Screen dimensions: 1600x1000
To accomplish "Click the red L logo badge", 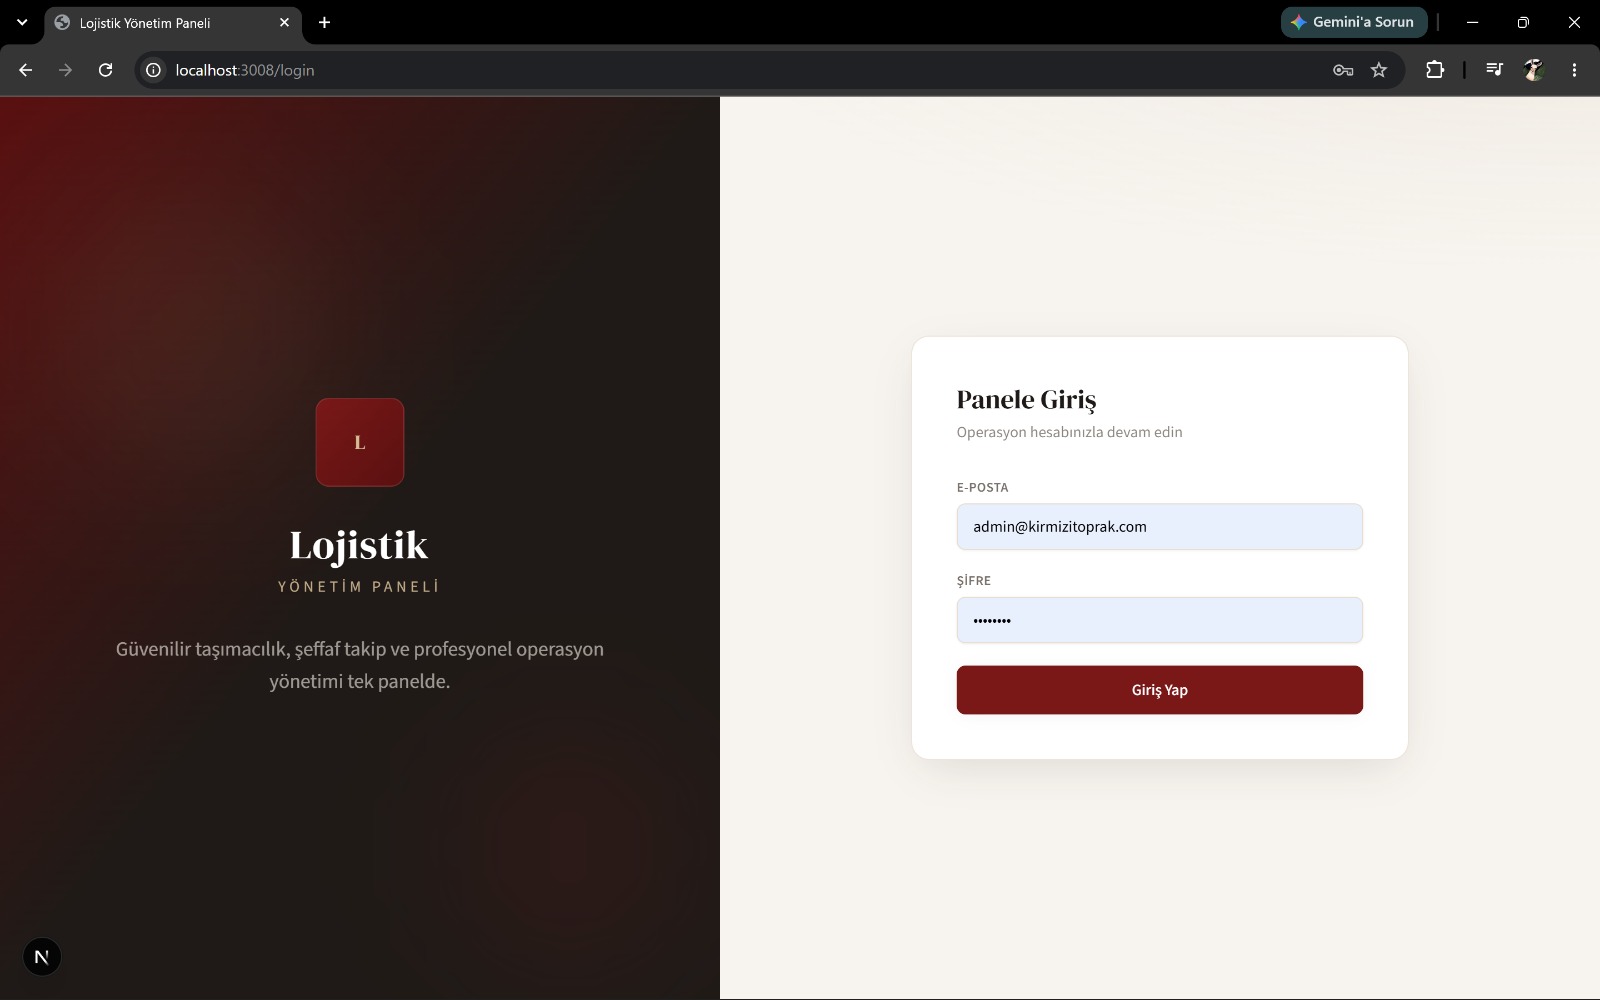I will pos(360,442).
